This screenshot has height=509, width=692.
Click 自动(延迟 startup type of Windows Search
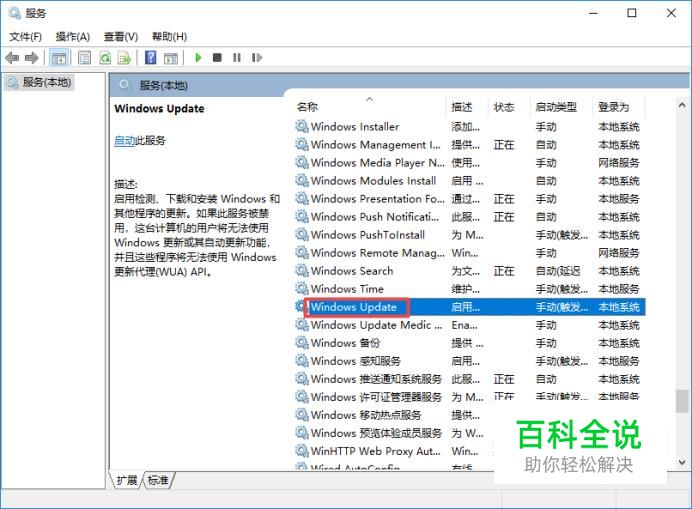coord(558,271)
